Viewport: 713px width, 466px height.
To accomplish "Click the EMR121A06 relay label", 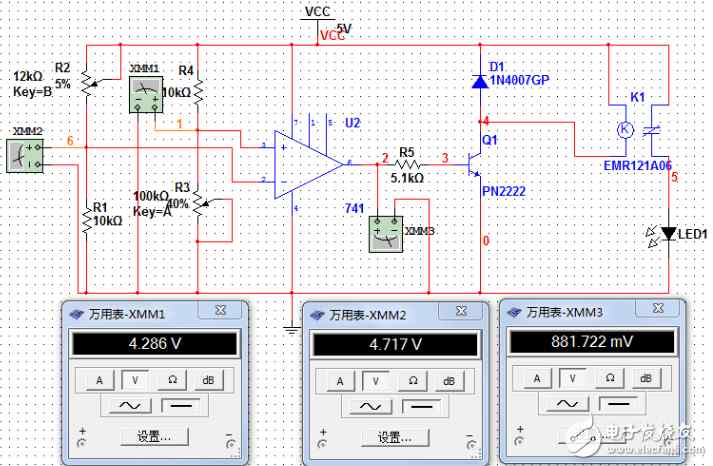I will click(x=638, y=165).
